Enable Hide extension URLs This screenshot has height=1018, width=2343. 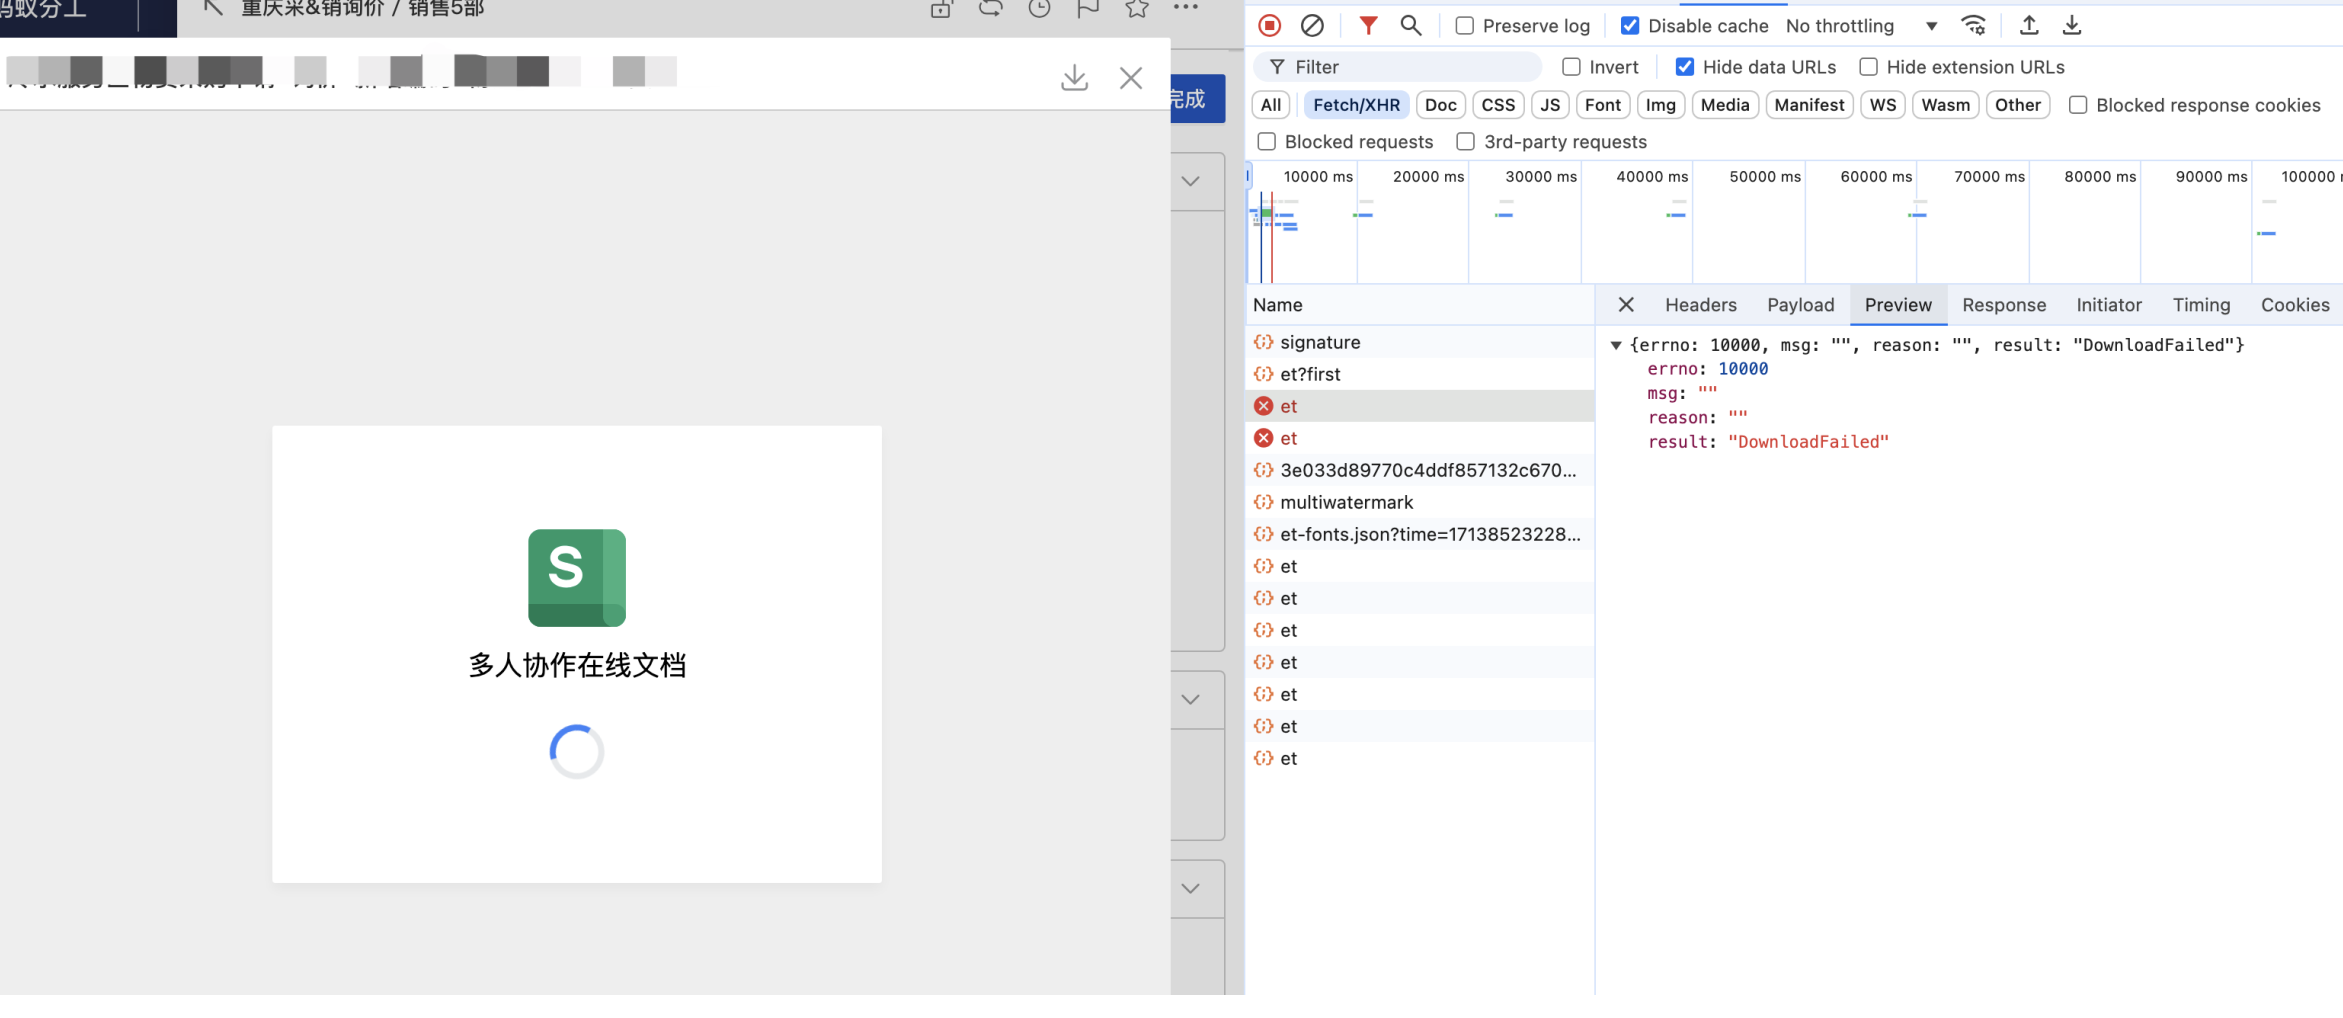pos(1868,67)
